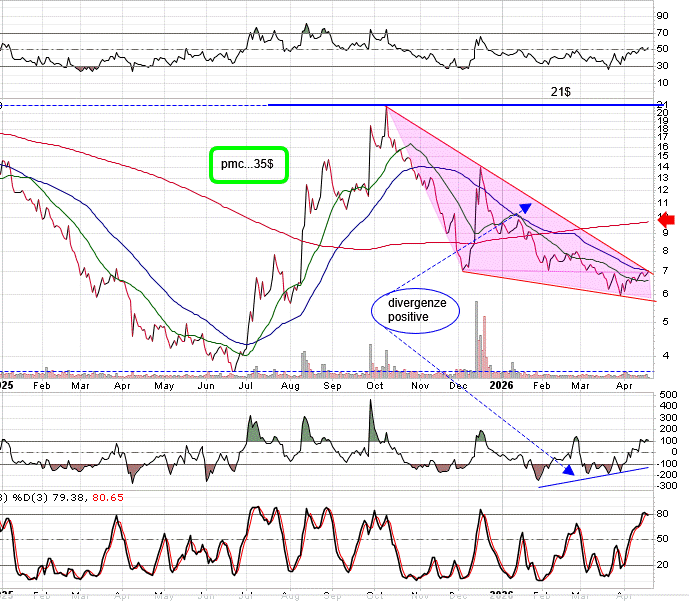
Task: Click the 500 level on the CCI scale
Action: click(x=663, y=396)
